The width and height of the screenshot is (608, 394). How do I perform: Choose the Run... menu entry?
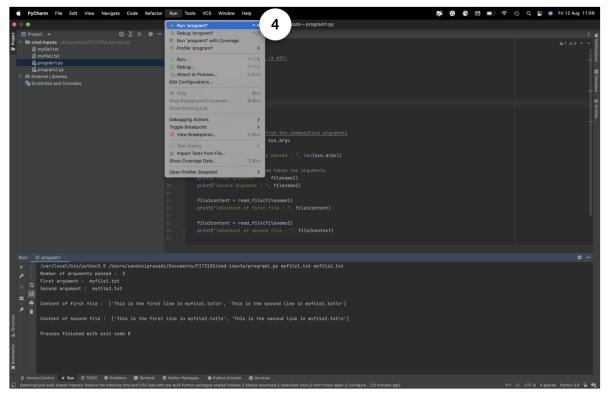(x=215, y=59)
